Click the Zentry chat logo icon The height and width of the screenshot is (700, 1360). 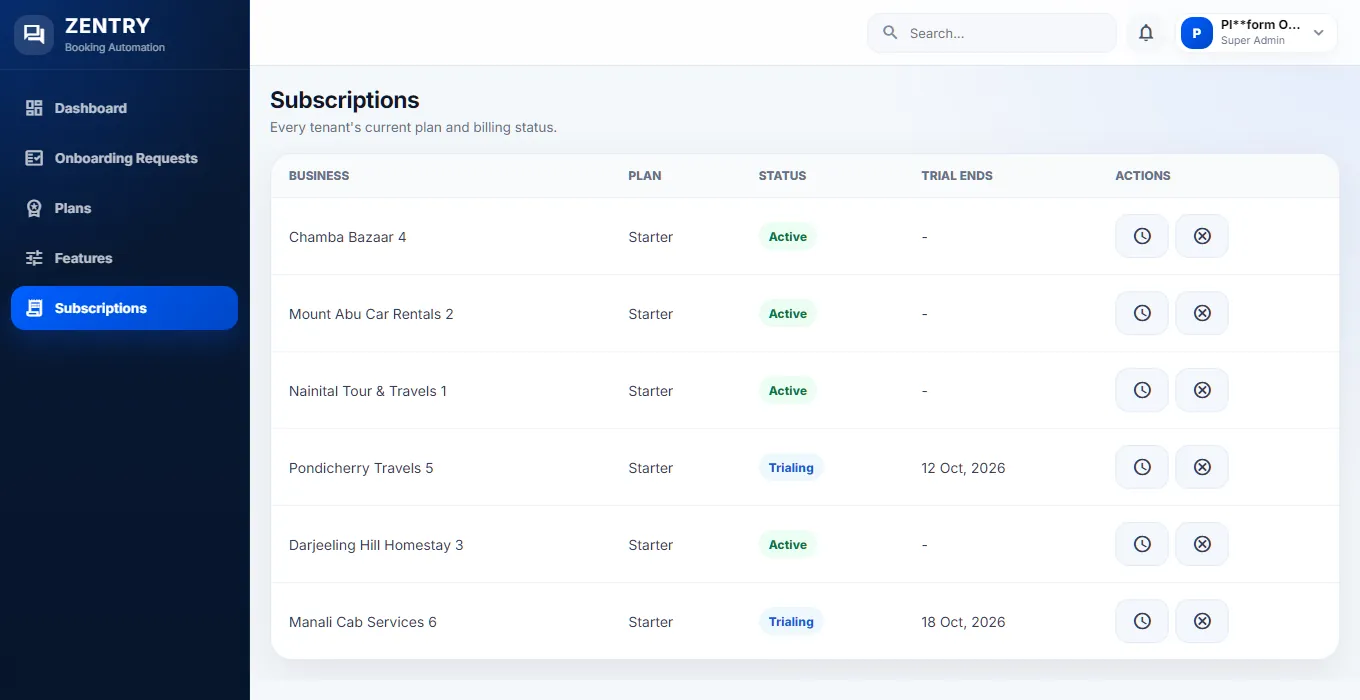point(34,34)
